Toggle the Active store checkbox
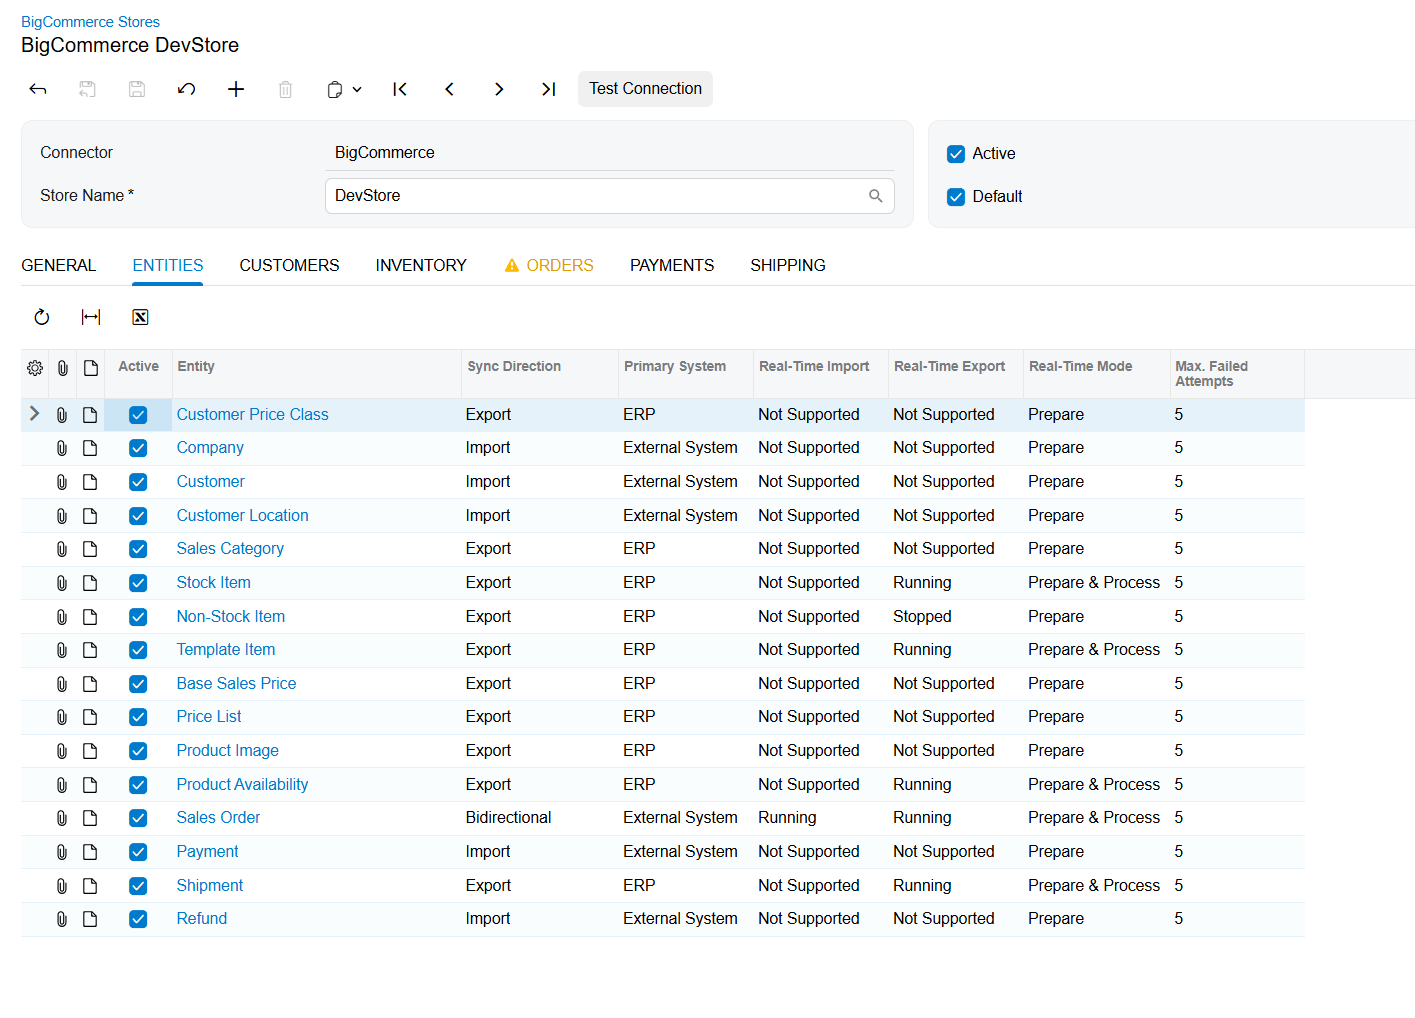Screen dimensions: 1415x1018 (956, 154)
